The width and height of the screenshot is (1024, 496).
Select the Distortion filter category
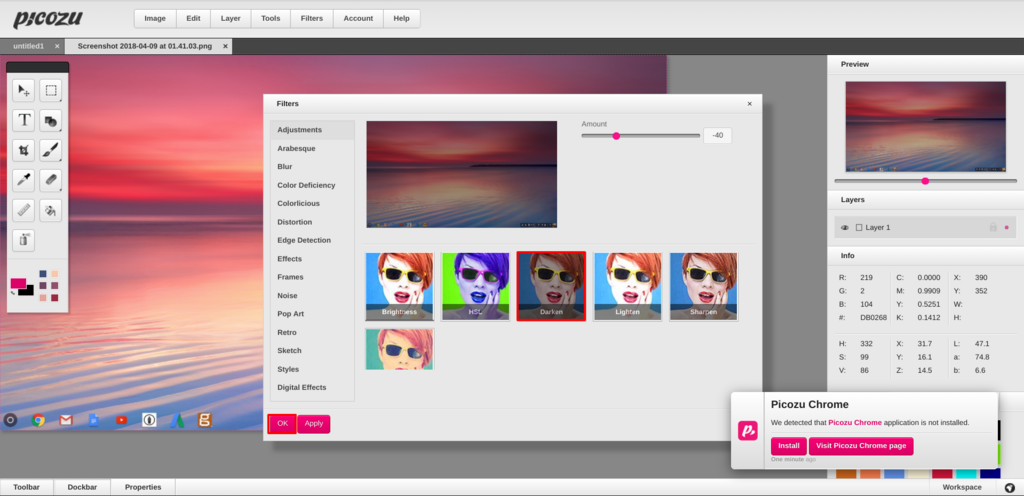pos(312,222)
